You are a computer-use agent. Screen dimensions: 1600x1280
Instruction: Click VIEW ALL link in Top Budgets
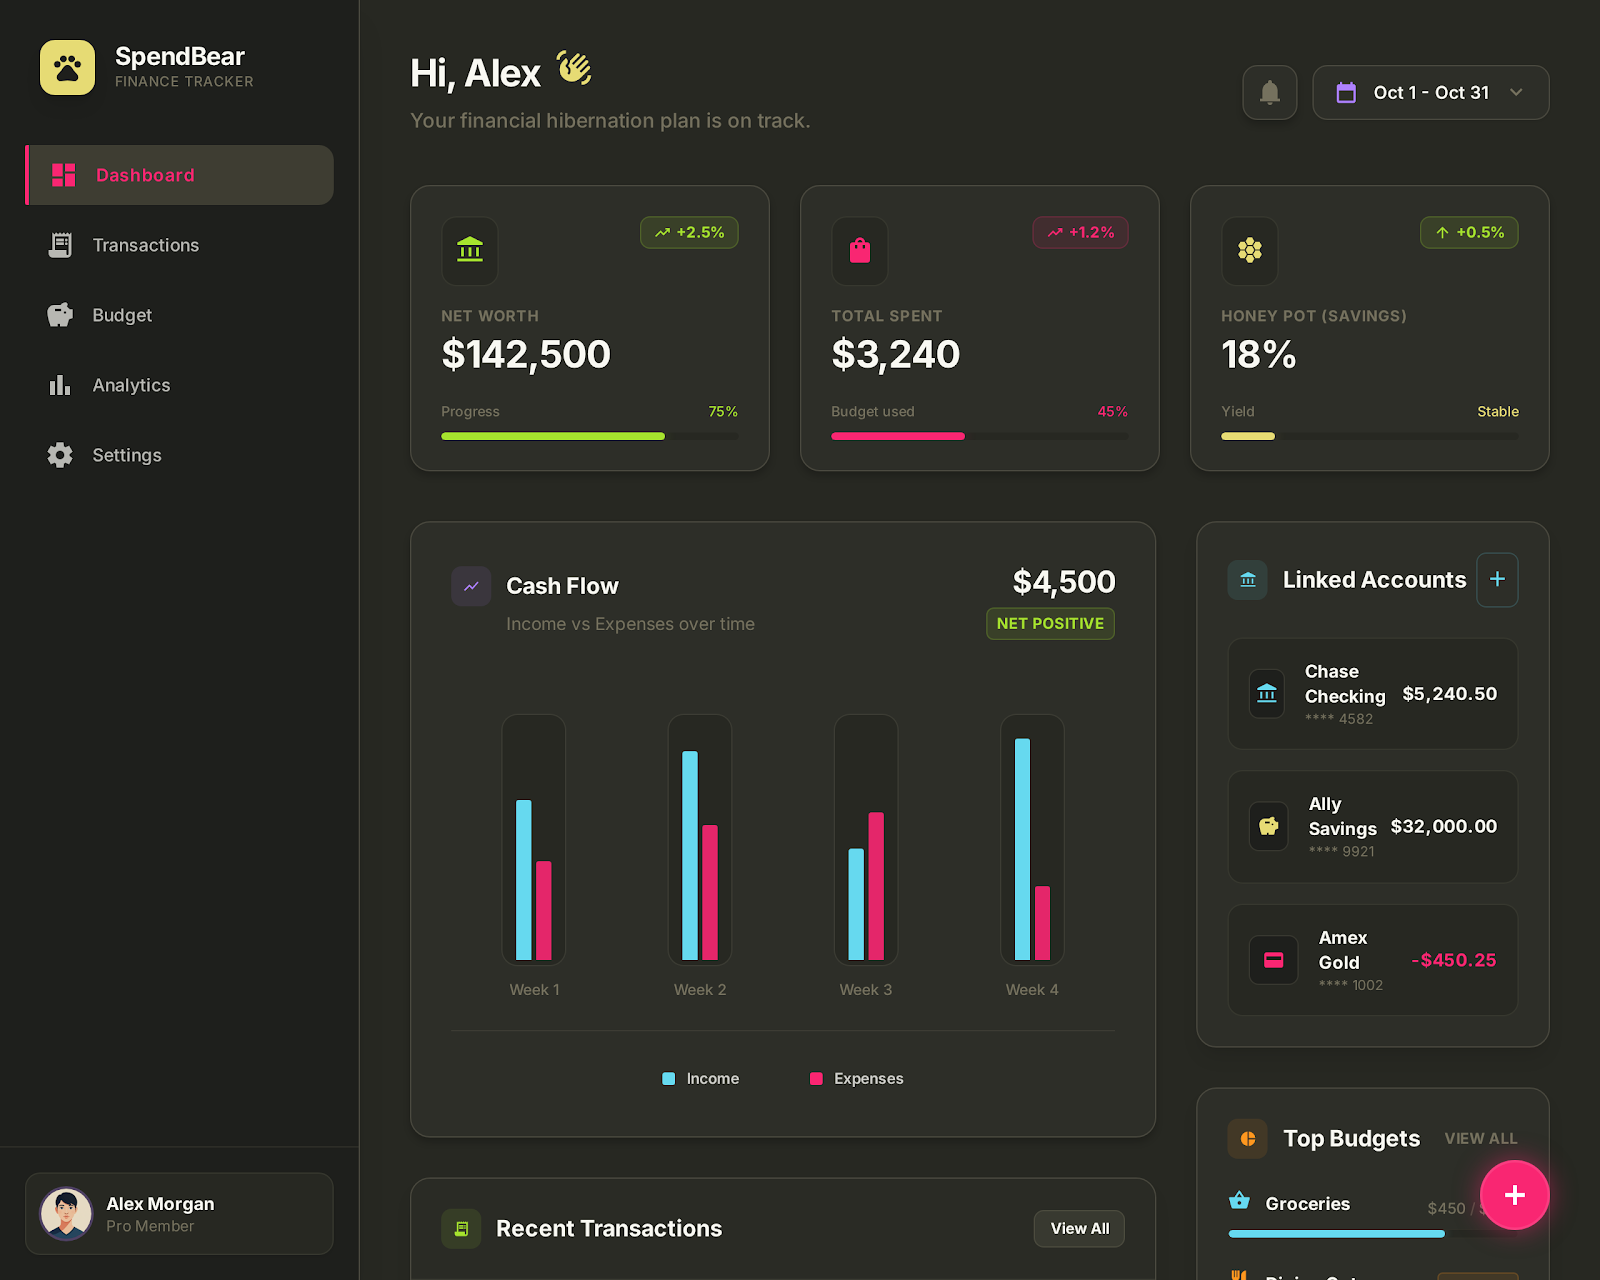pyautogui.click(x=1480, y=1139)
